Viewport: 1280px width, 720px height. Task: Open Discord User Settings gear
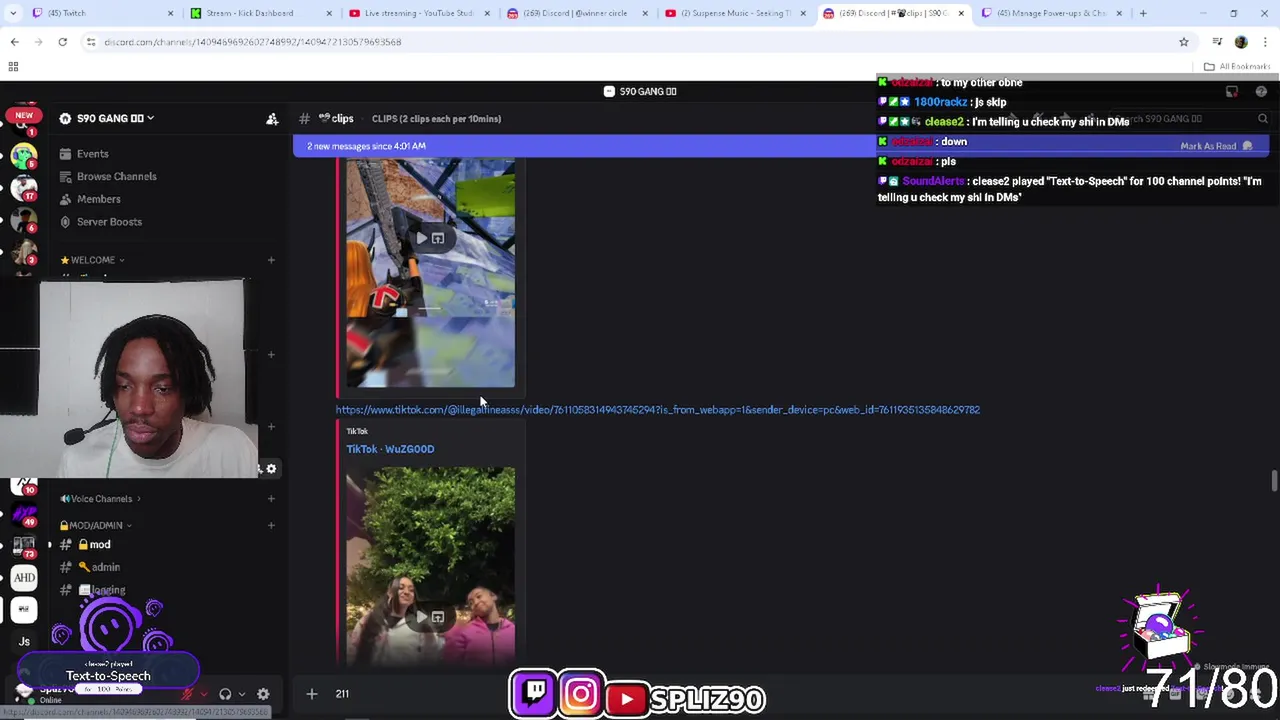tap(263, 694)
